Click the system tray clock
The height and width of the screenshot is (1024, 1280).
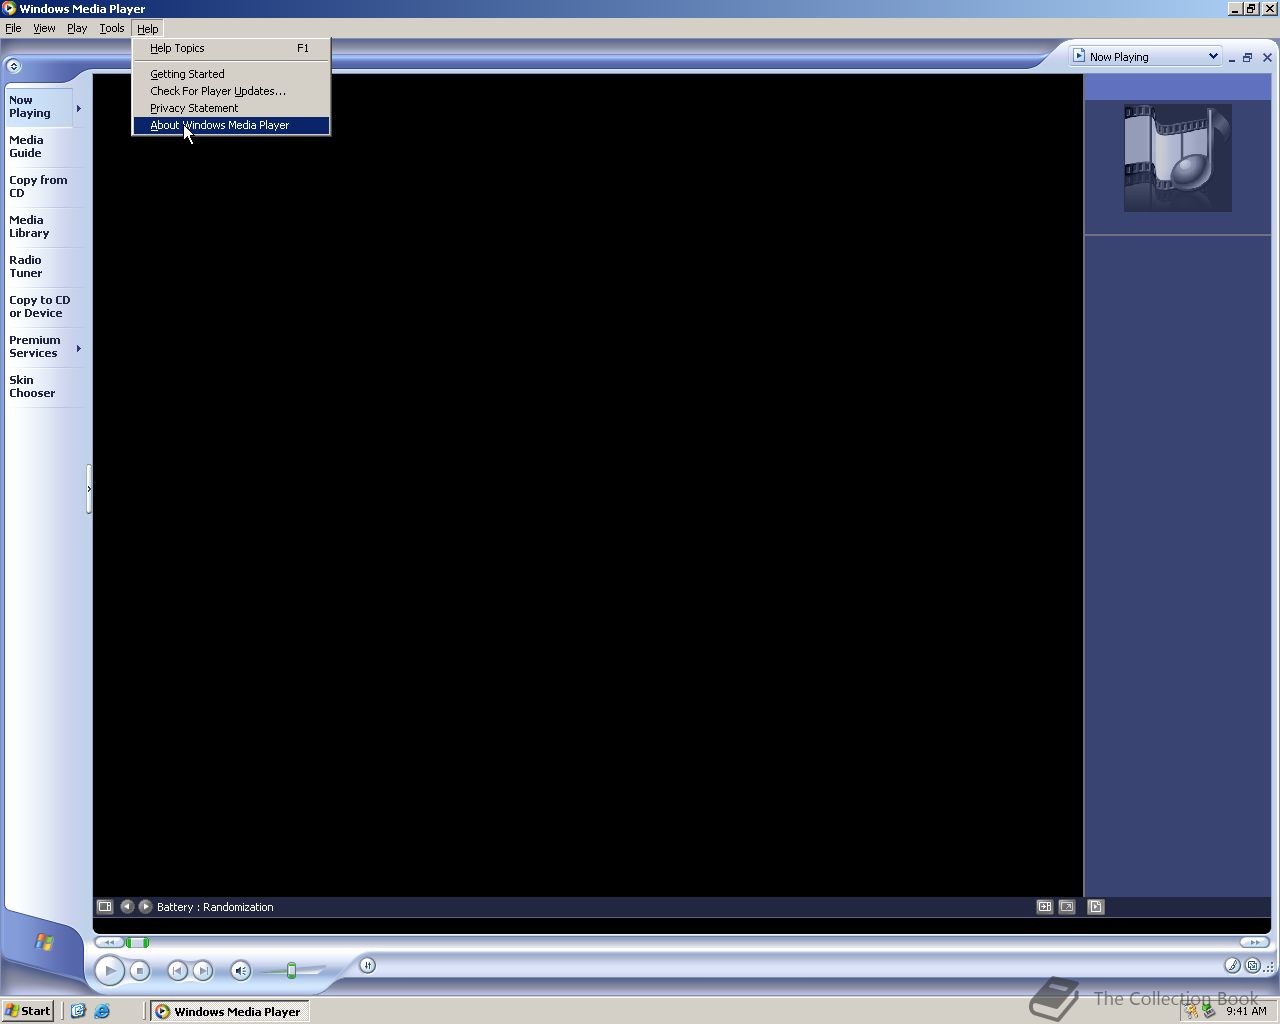click(x=1246, y=1011)
